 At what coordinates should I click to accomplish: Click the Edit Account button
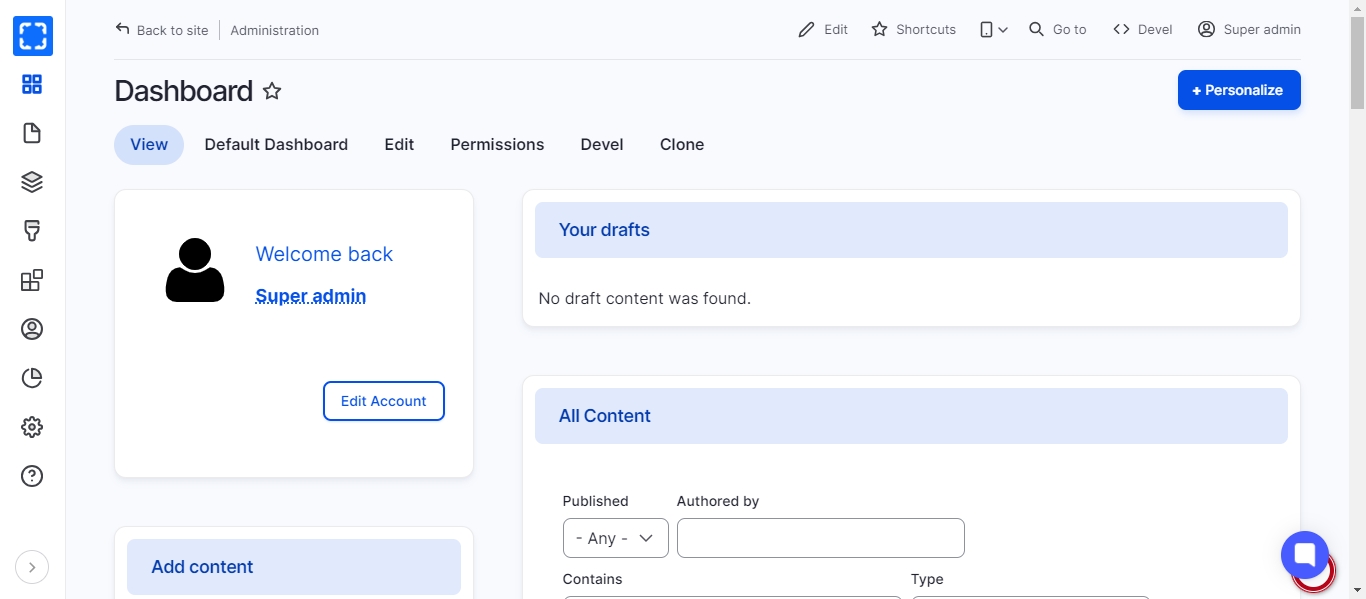tap(383, 401)
